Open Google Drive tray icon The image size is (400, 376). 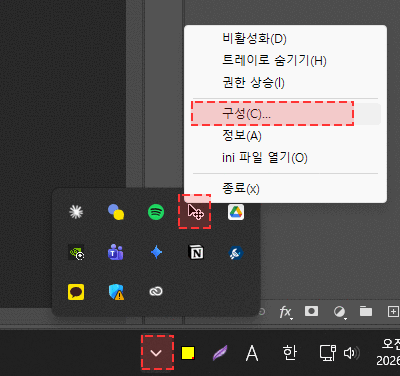coord(236,212)
